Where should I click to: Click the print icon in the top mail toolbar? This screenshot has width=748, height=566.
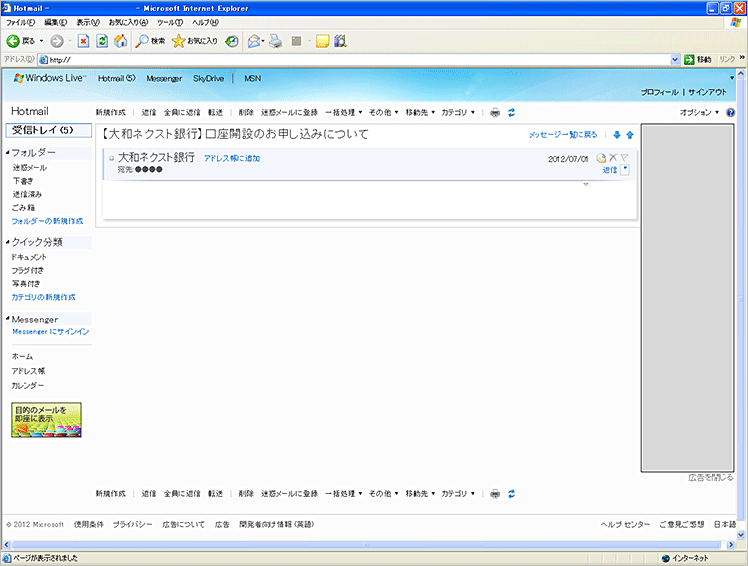(x=495, y=113)
